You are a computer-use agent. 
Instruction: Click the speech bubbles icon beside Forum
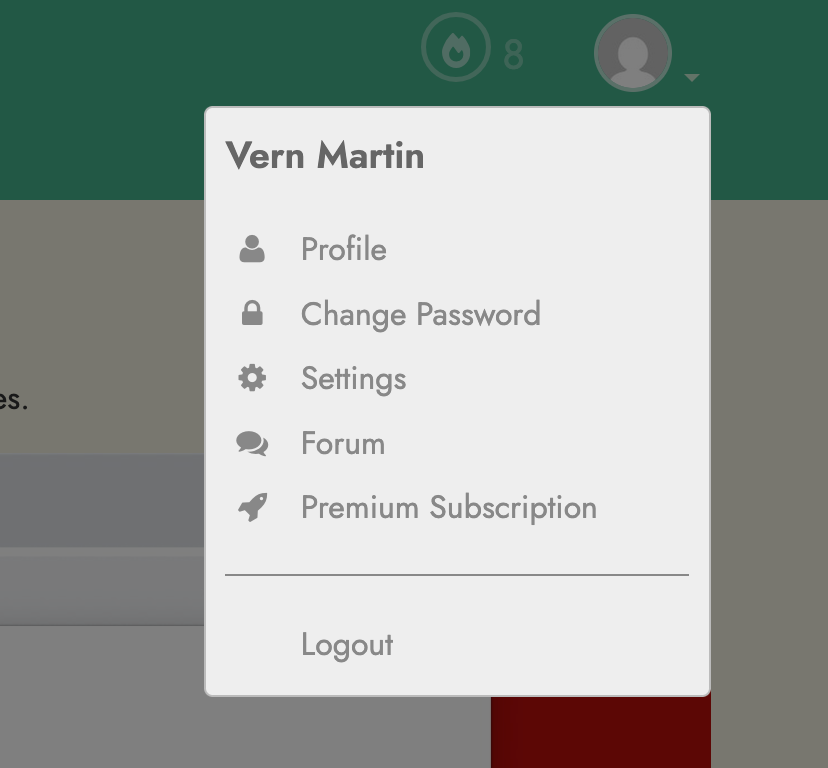[252, 443]
